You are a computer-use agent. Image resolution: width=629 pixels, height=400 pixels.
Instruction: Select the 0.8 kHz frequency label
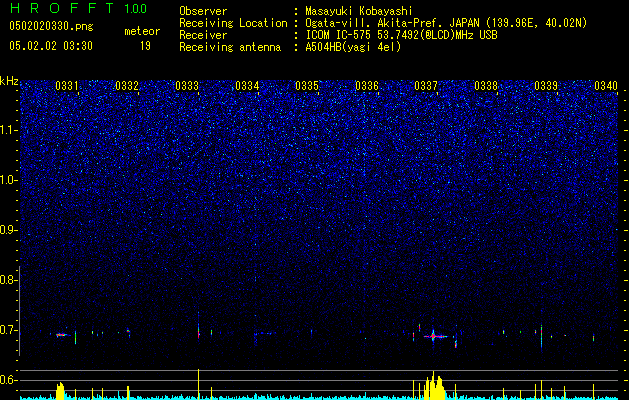pos(9,280)
